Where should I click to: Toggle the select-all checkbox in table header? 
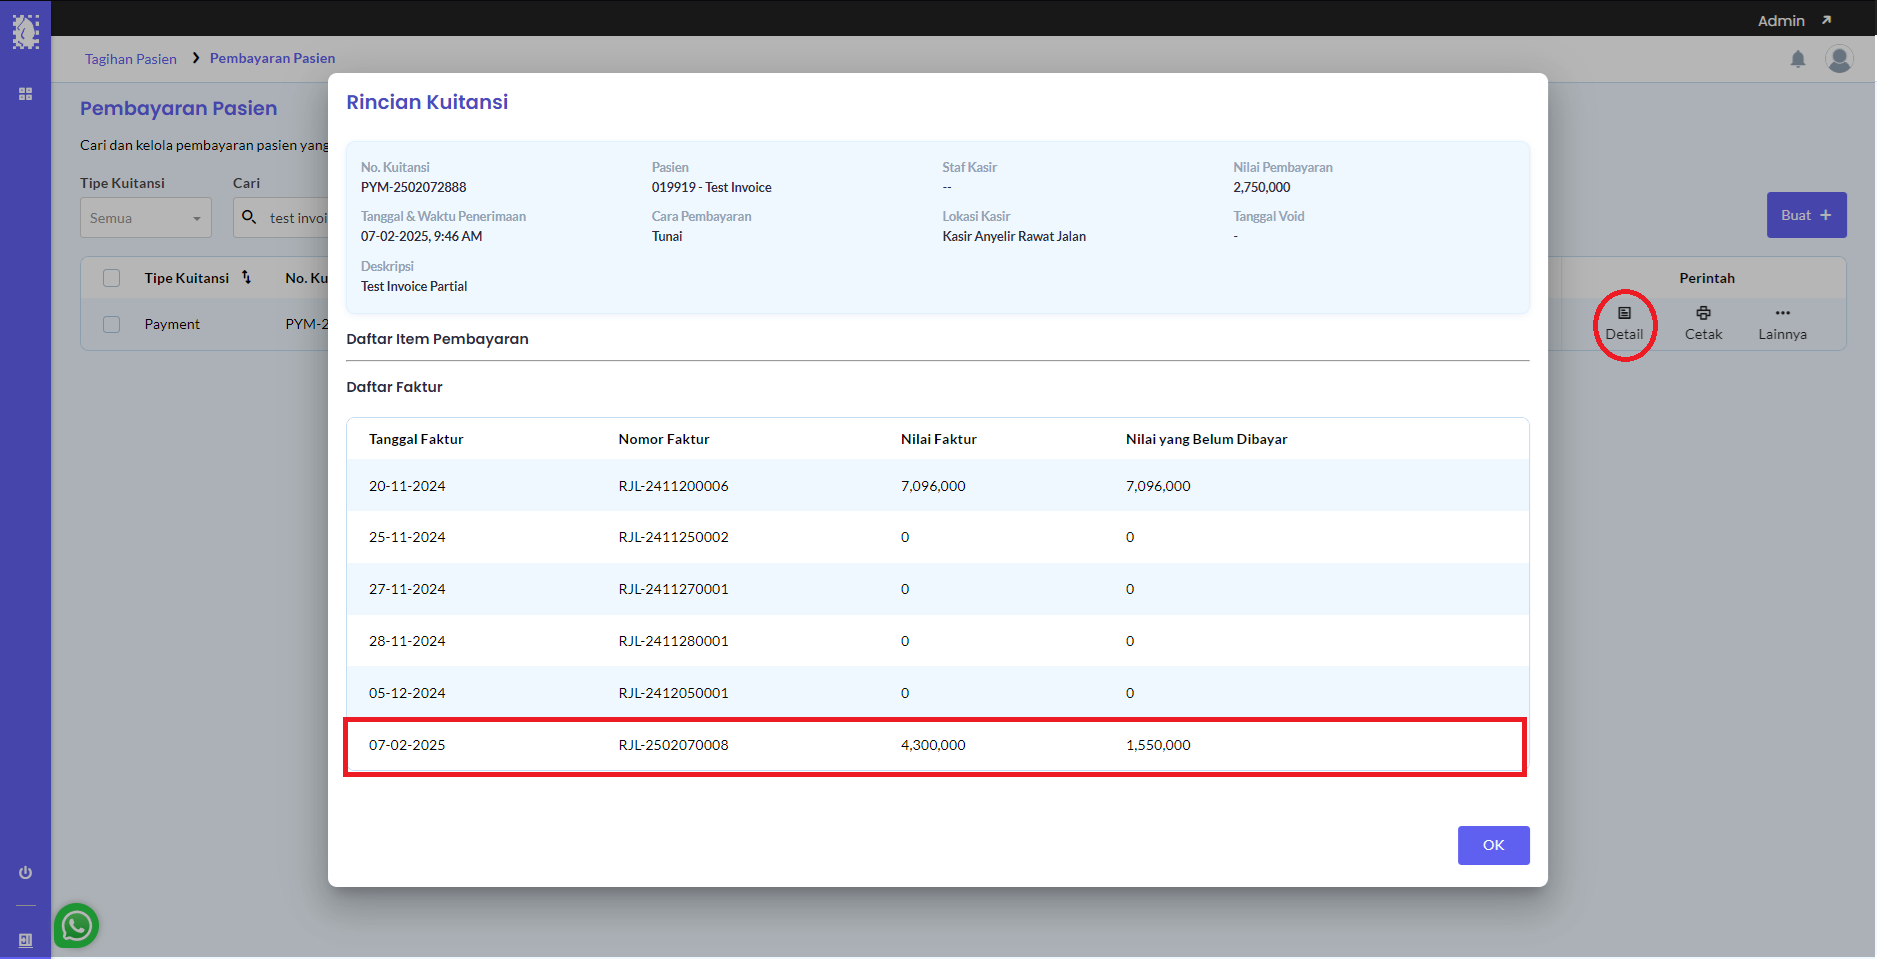click(112, 278)
